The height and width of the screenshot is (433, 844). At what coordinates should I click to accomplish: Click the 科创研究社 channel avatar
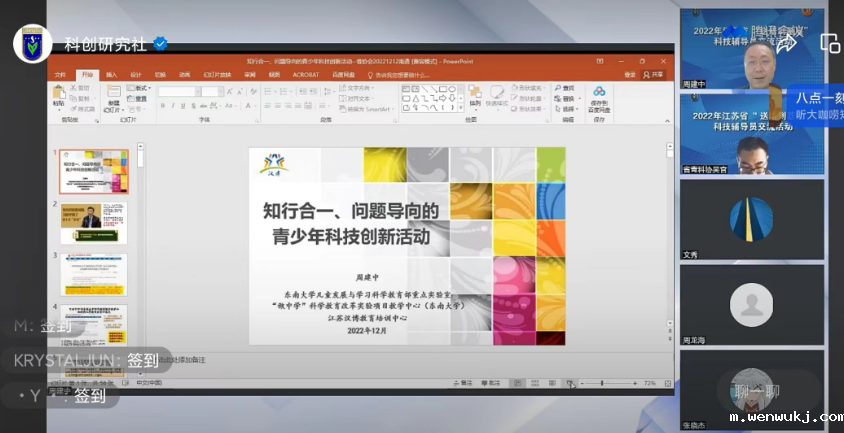(32, 43)
